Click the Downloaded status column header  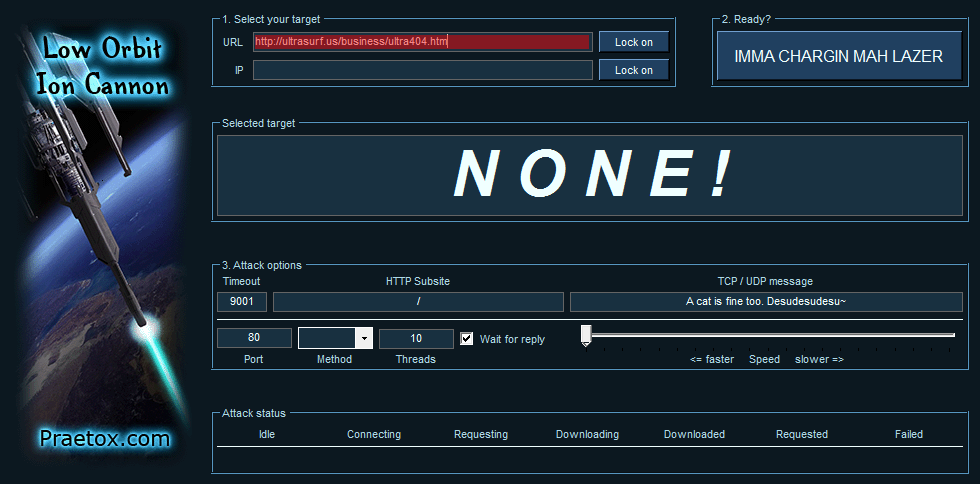tap(694, 434)
